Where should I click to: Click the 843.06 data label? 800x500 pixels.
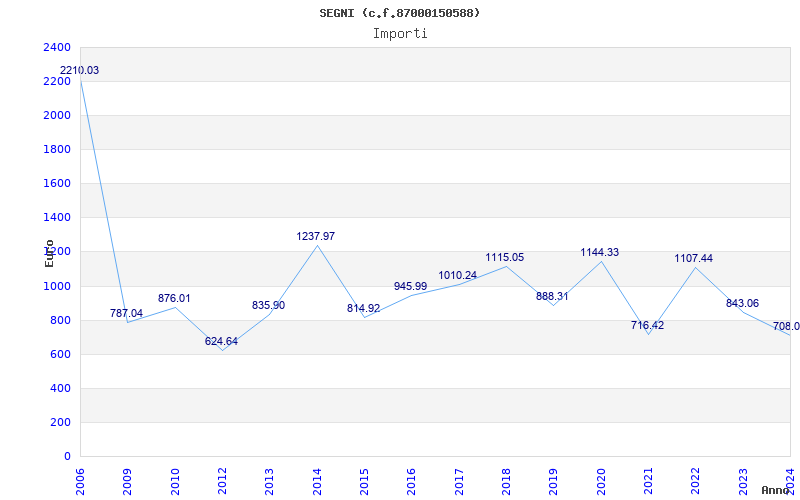coord(742,304)
